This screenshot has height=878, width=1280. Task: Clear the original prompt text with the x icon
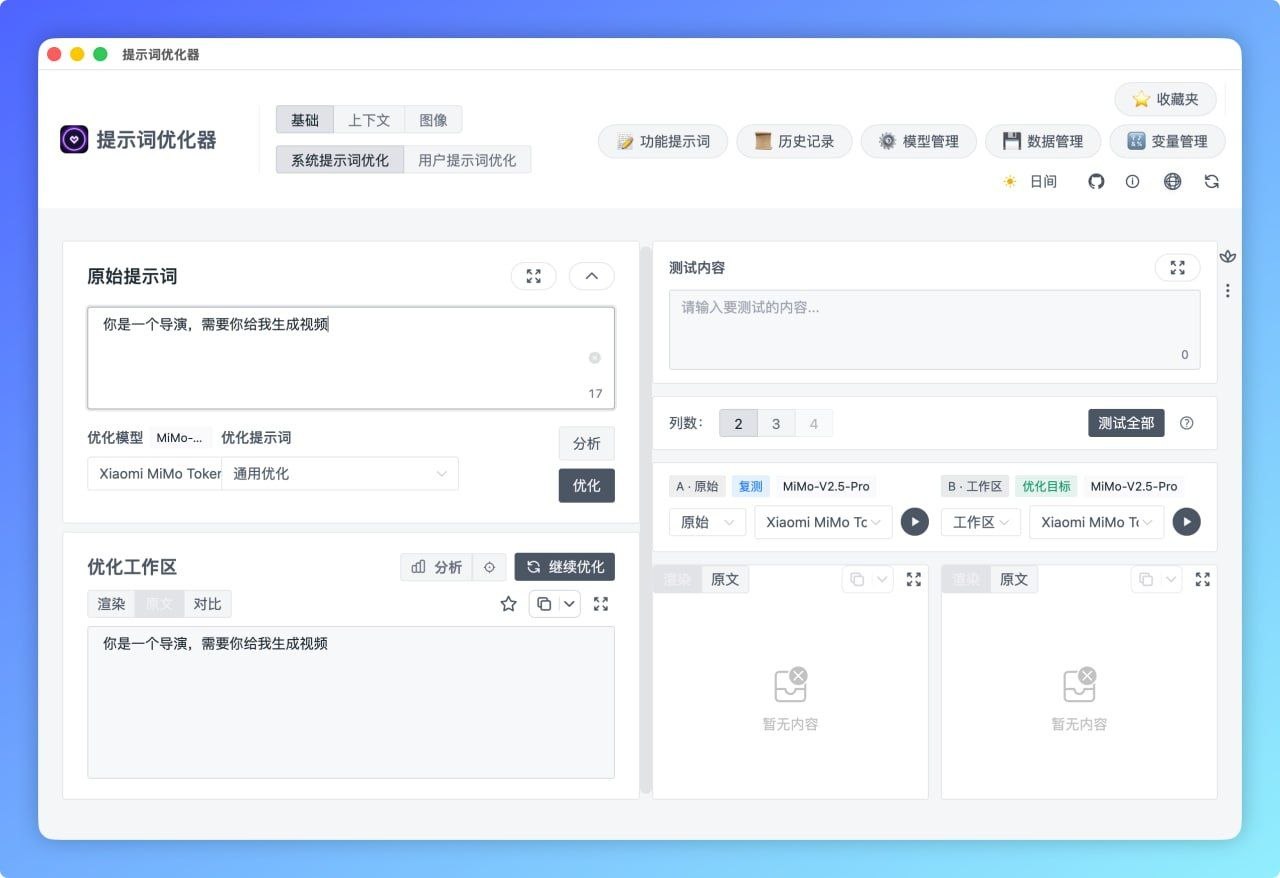tap(594, 358)
